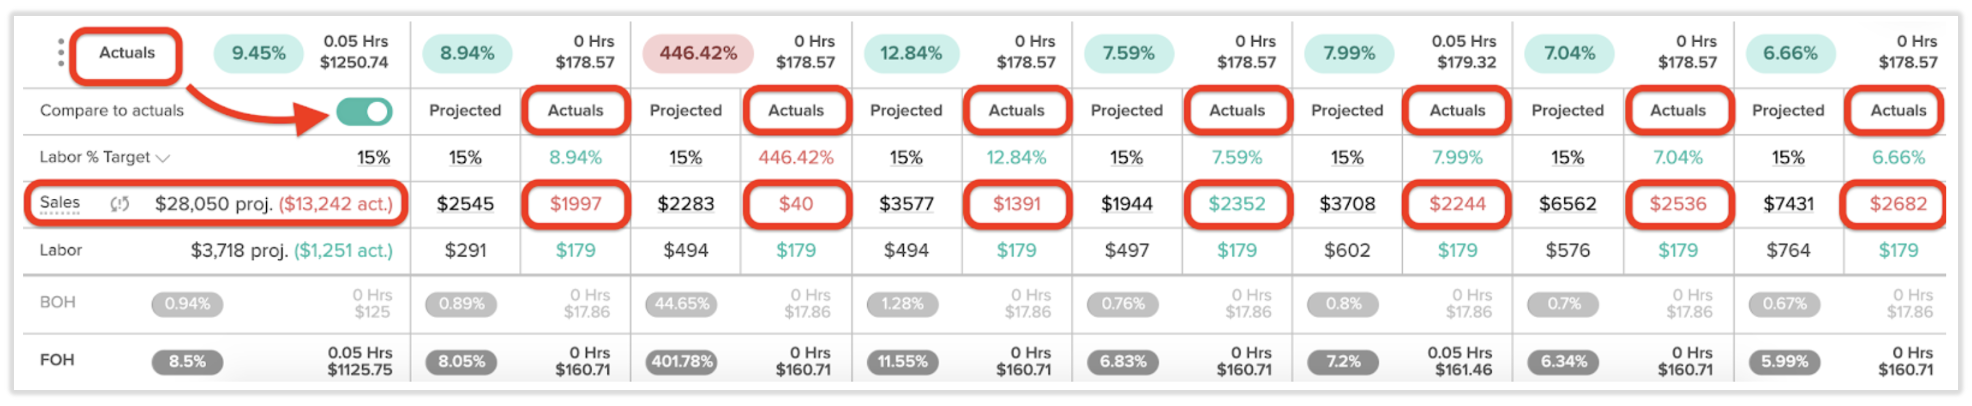Viewport: 1972px width, 406px height.
Task: Open the three-dot options menu
Action: (x=61, y=53)
